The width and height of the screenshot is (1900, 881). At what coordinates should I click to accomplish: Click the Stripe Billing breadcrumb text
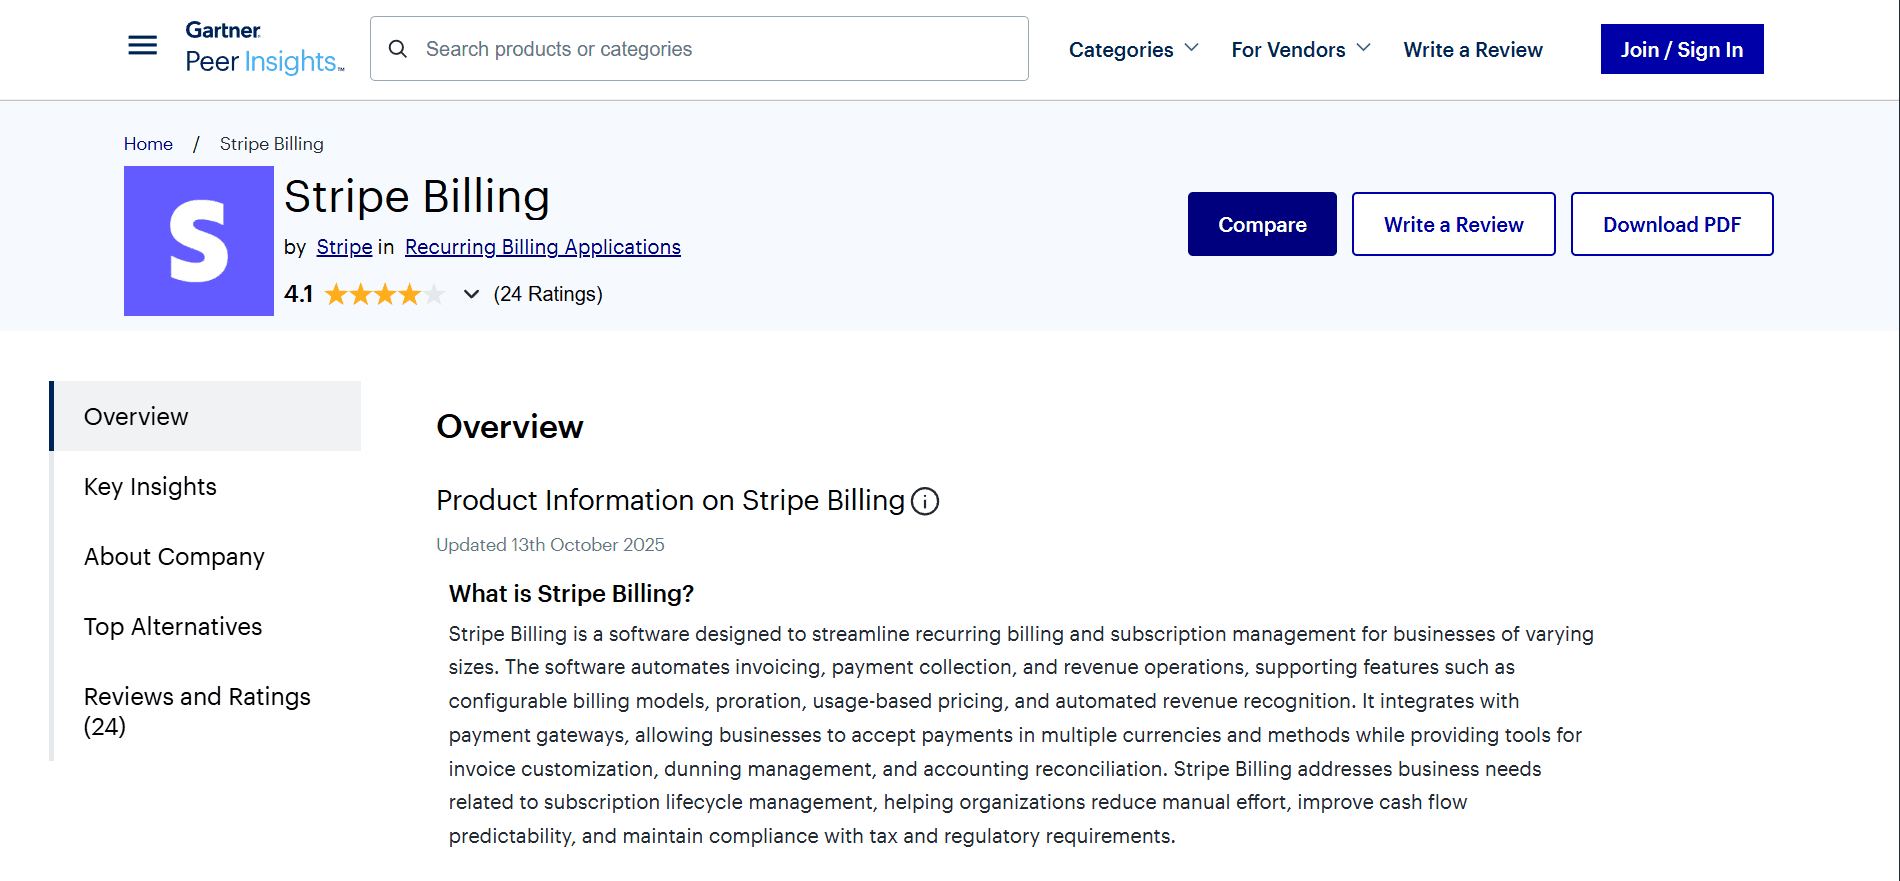(272, 144)
